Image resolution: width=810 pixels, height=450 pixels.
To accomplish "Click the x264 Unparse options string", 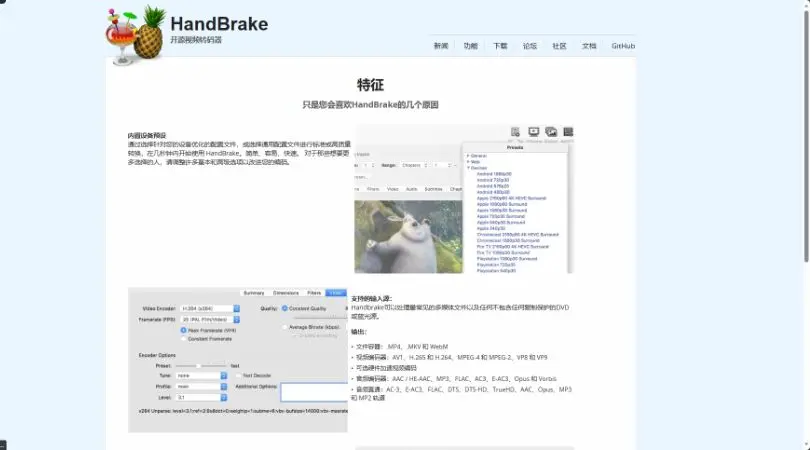I will [x=243, y=411].
